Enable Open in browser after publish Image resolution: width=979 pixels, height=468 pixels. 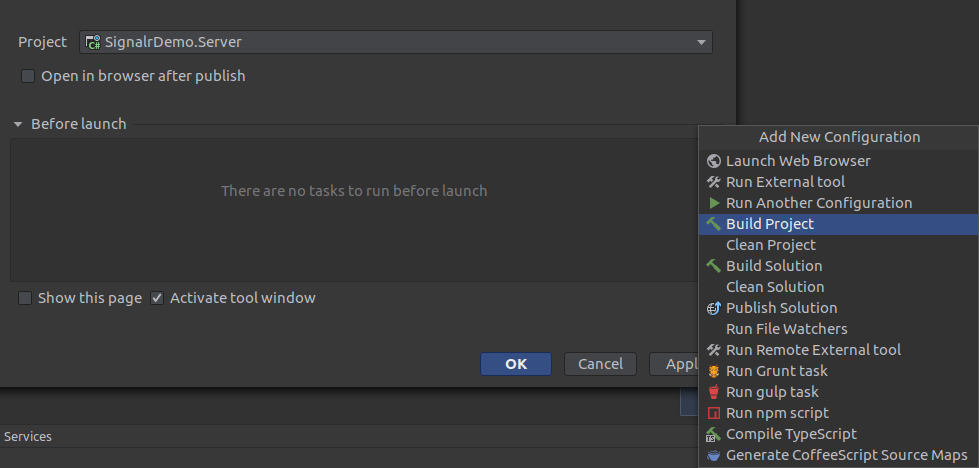click(x=28, y=76)
